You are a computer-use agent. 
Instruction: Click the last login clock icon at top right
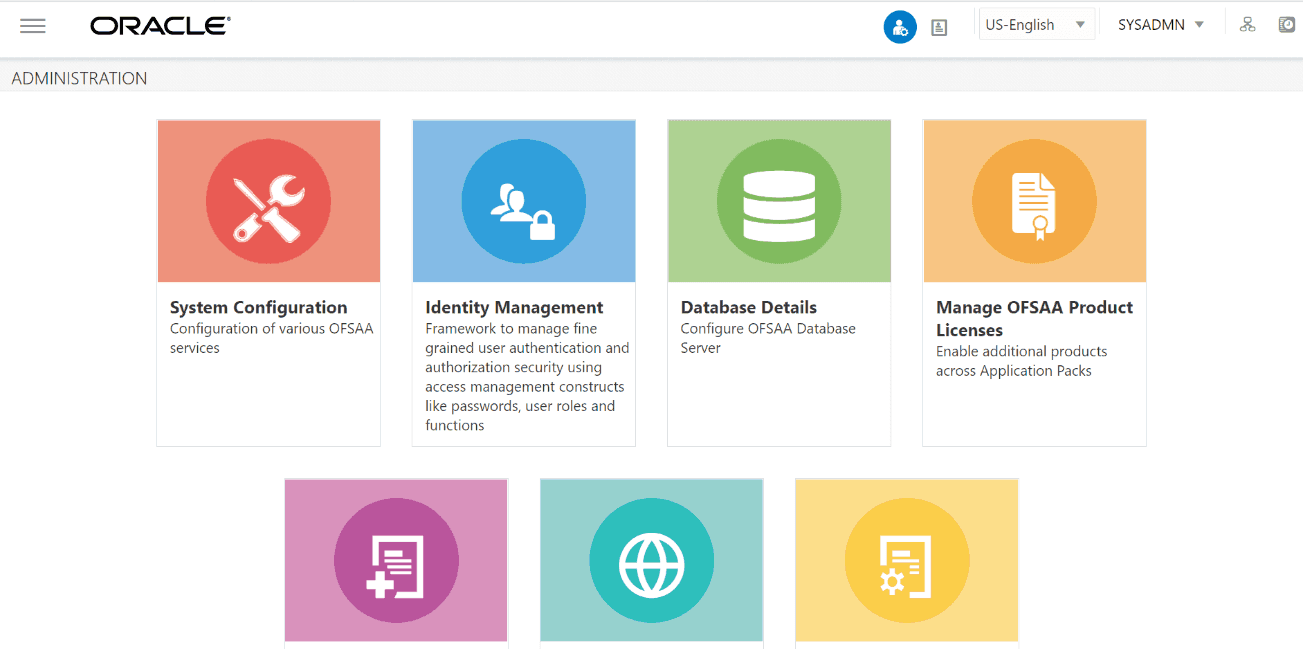coord(1287,24)
